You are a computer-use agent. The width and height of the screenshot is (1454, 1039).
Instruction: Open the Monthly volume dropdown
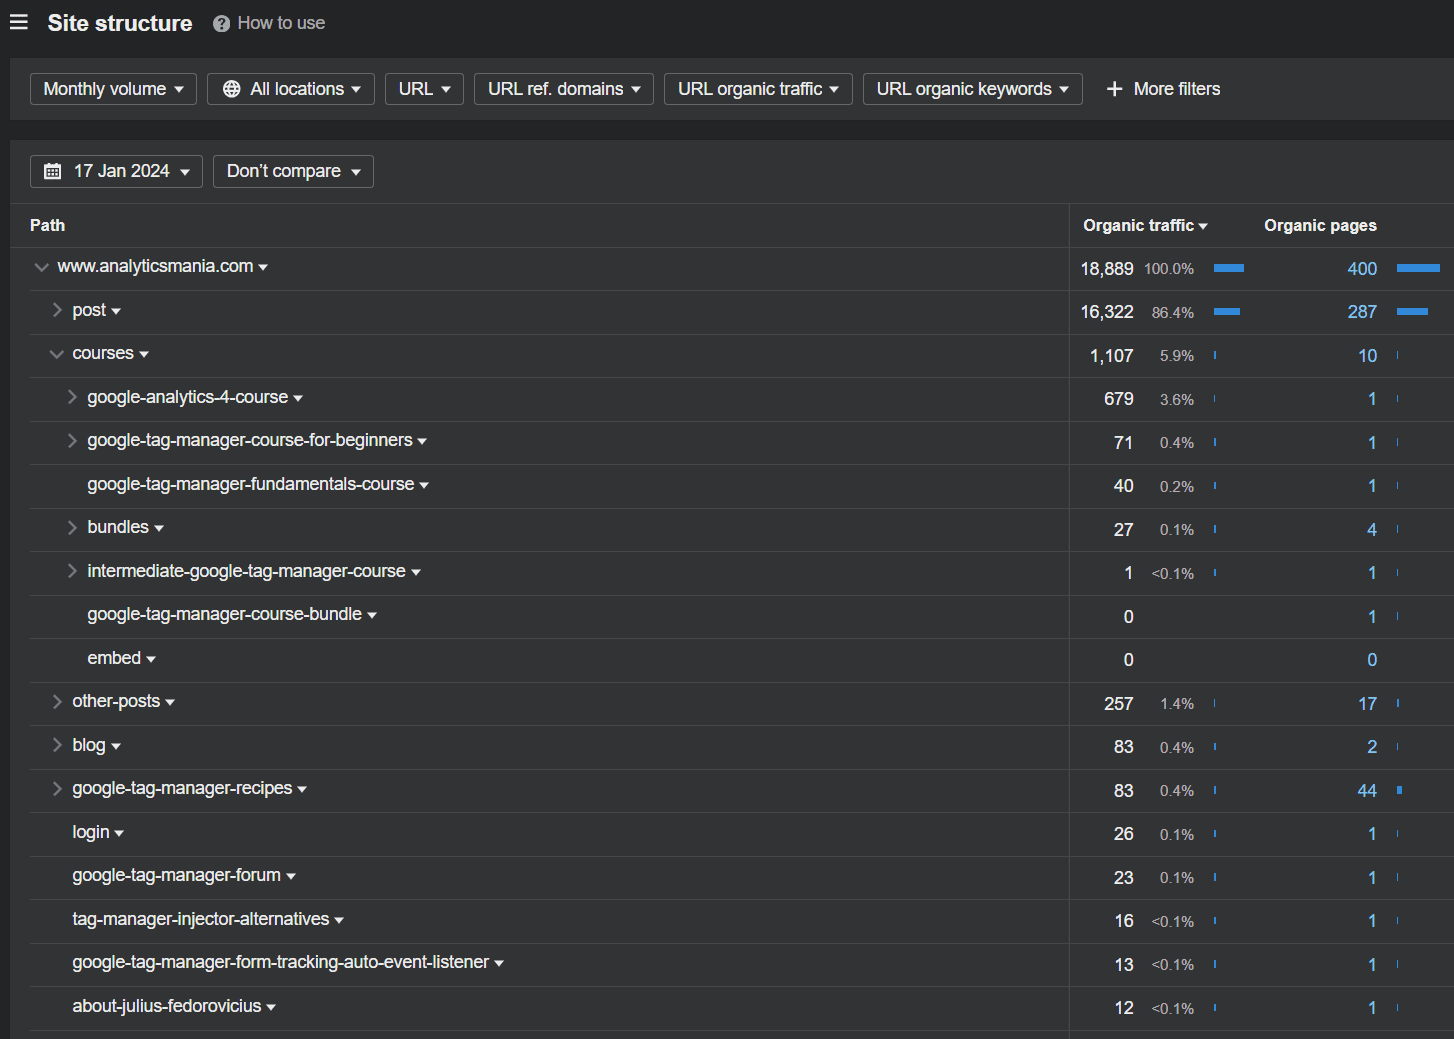click(x=113, y=89)
